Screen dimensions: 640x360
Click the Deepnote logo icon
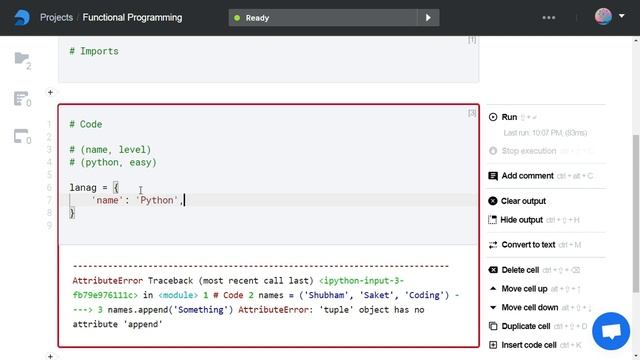click(22, 18)
